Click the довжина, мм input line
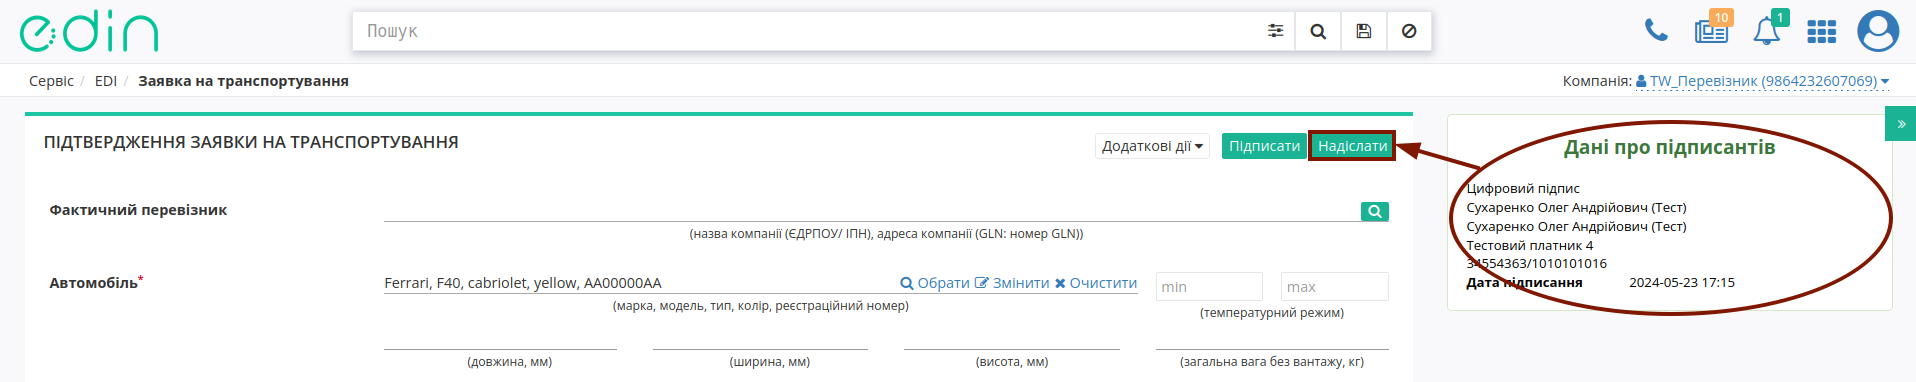 coord(500,338)
